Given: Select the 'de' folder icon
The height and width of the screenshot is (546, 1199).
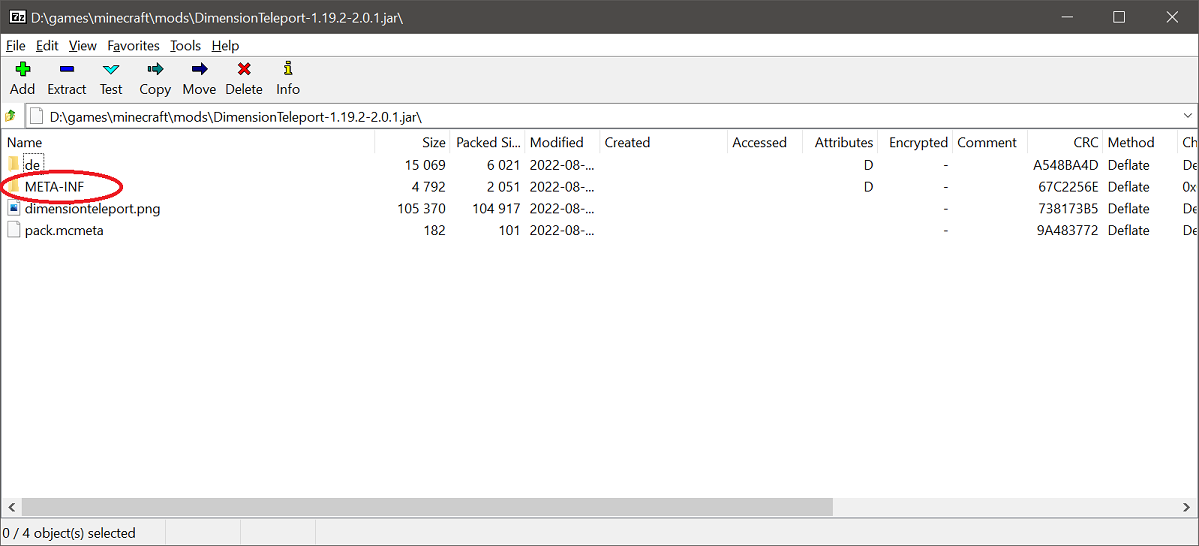Looking at the screenshot, I should [x=14, y=164].
